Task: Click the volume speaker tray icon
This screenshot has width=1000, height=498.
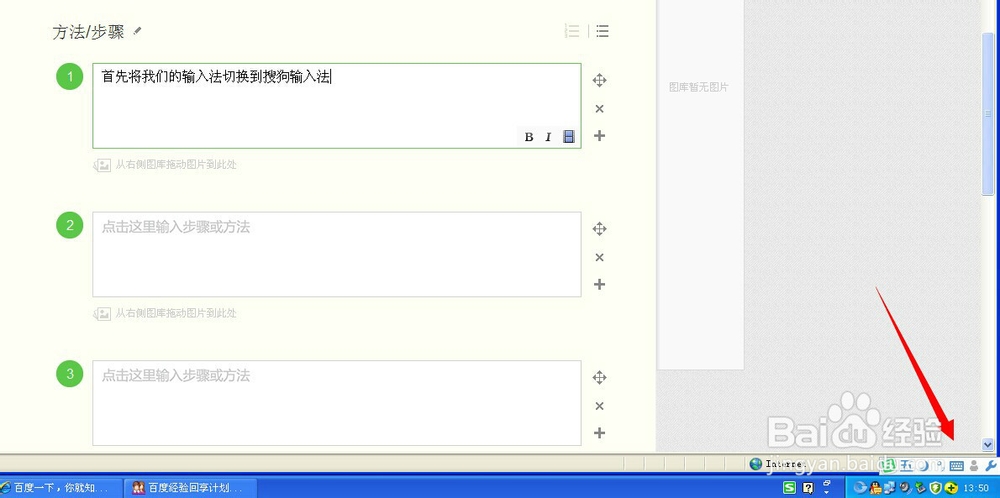Action: 905,487
